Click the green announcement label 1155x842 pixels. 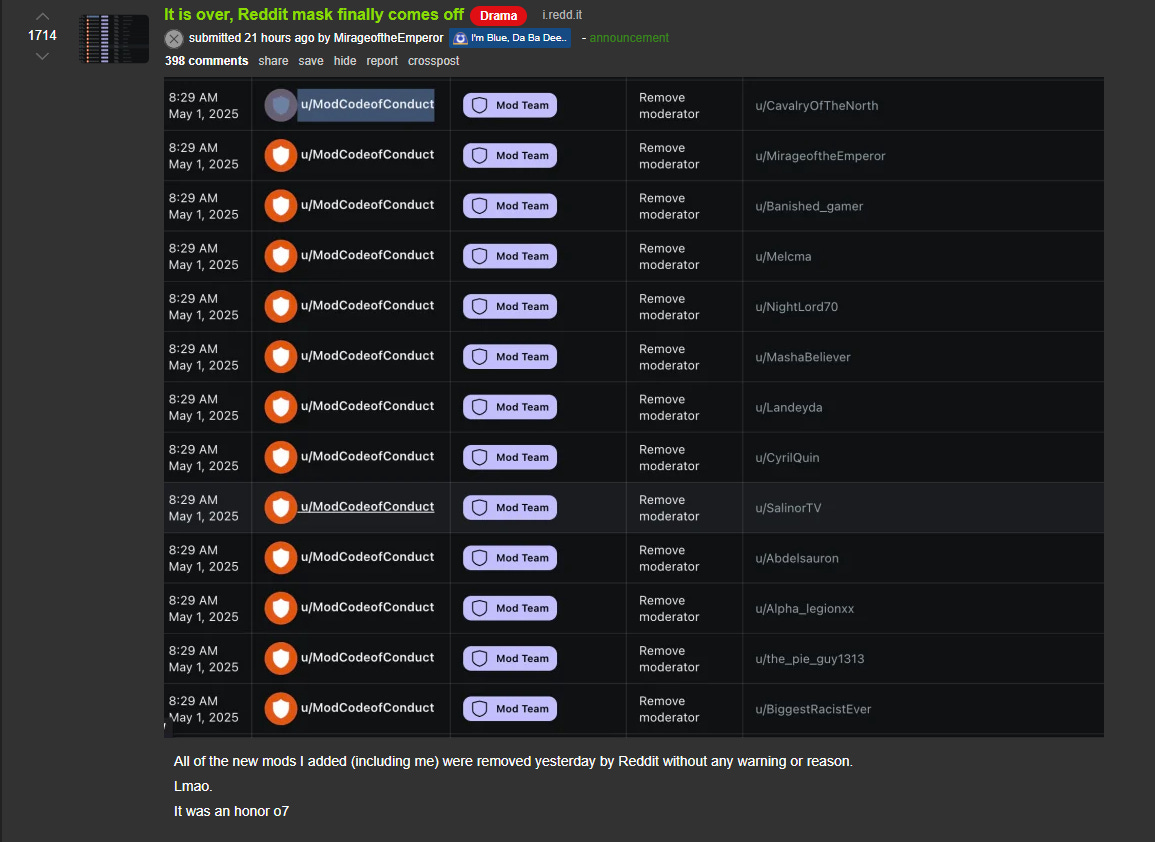point(629,38)
